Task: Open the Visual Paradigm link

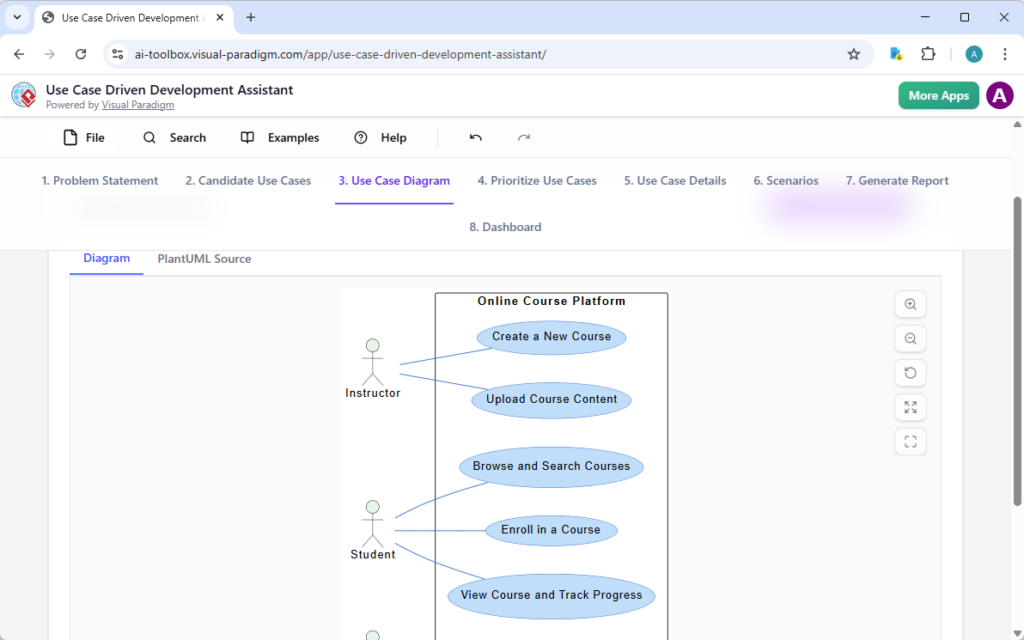Action: pos(138,105)
